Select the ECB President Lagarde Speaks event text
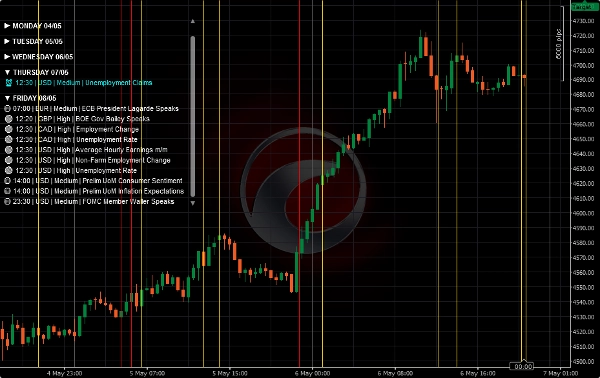The width and height of the screenshot is (600, 378). click(96, 109)
